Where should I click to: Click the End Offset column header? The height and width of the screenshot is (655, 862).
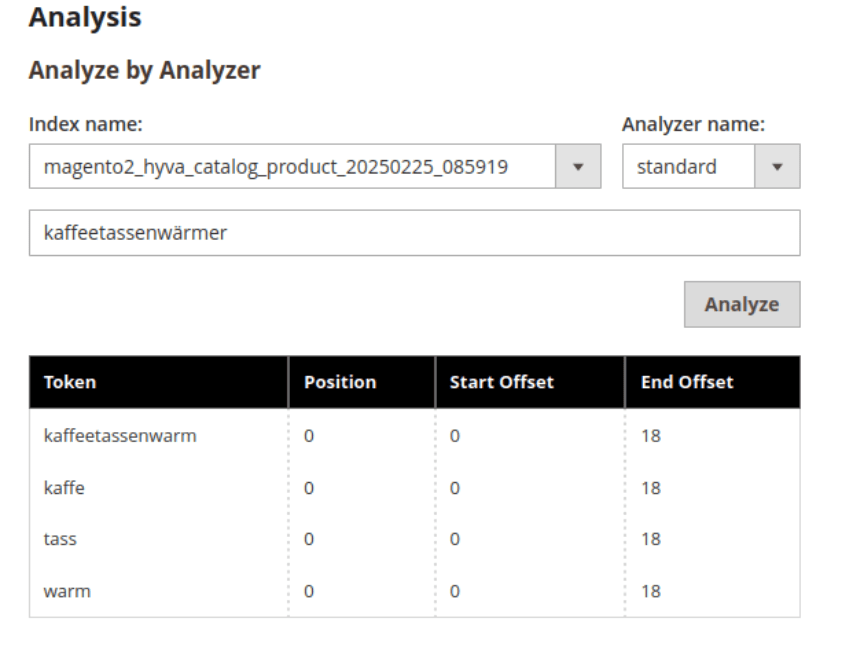[x=687, y=382]
